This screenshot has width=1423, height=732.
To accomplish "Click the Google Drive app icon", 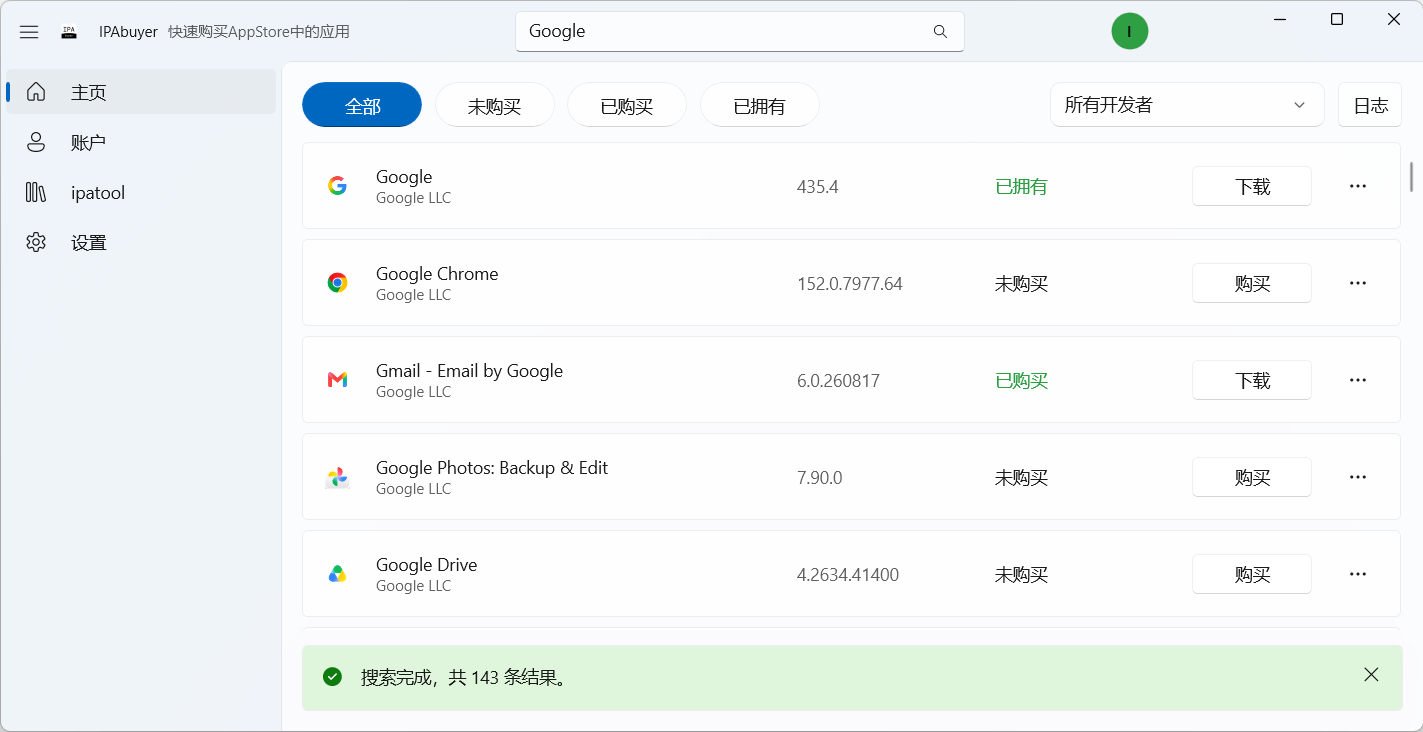I will [x=338, y=574].
